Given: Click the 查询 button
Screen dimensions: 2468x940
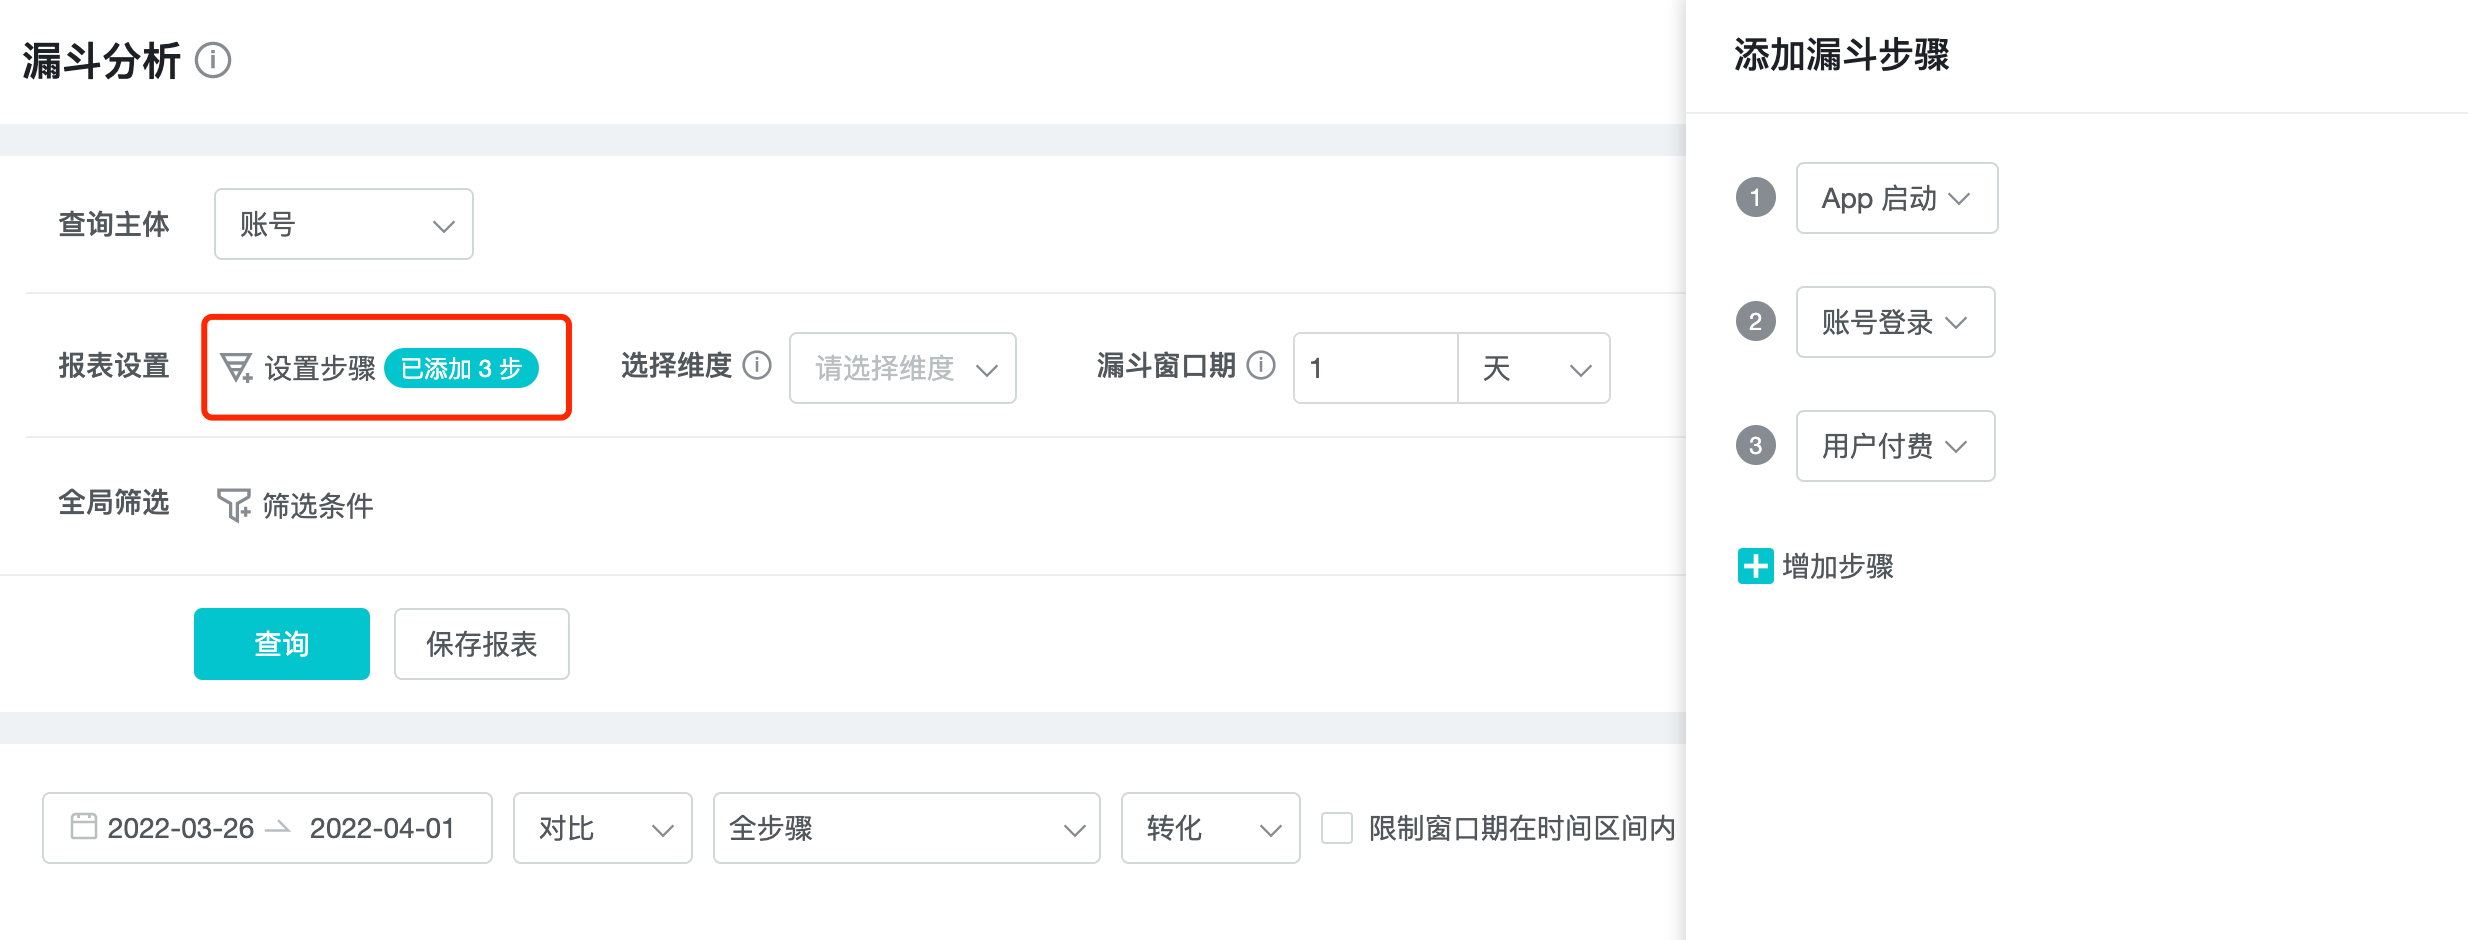Looking at the screenshot, I should 282,644.
